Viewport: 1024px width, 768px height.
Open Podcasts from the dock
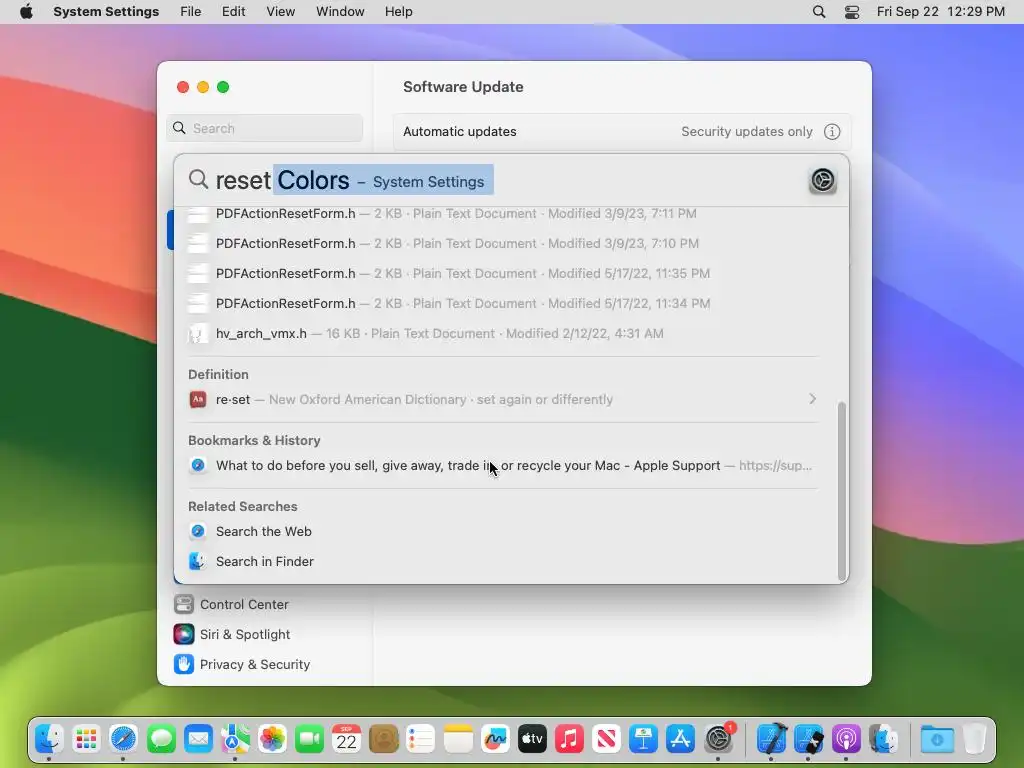coord(846,739)
